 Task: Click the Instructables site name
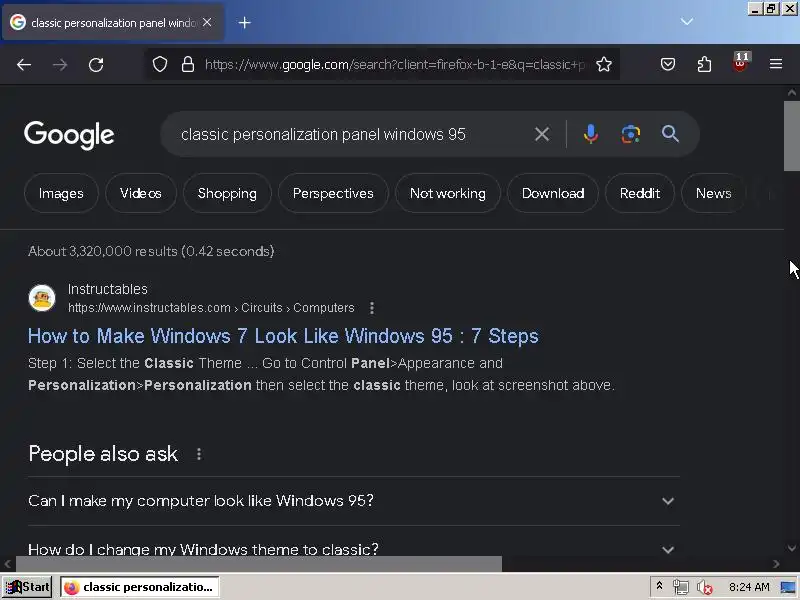click(x=108, y=289)
